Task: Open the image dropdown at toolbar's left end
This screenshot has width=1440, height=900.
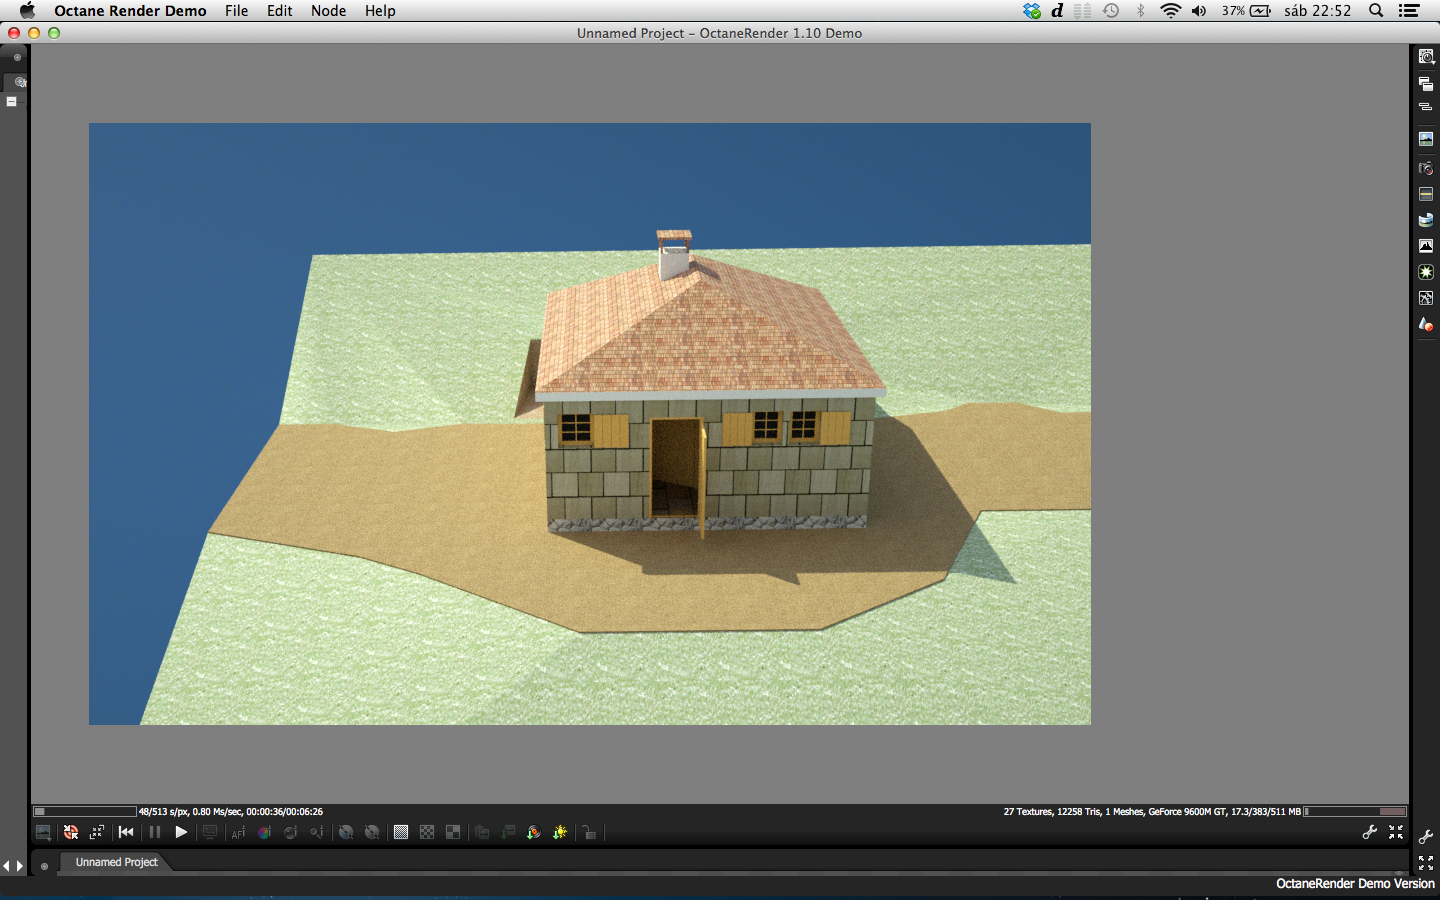Action: pyautogui.click(x=43, y=832)
